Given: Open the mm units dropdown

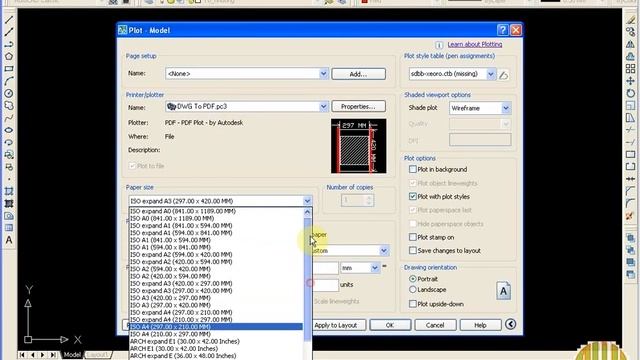Looking at the screenshot, I should [375, 268].
